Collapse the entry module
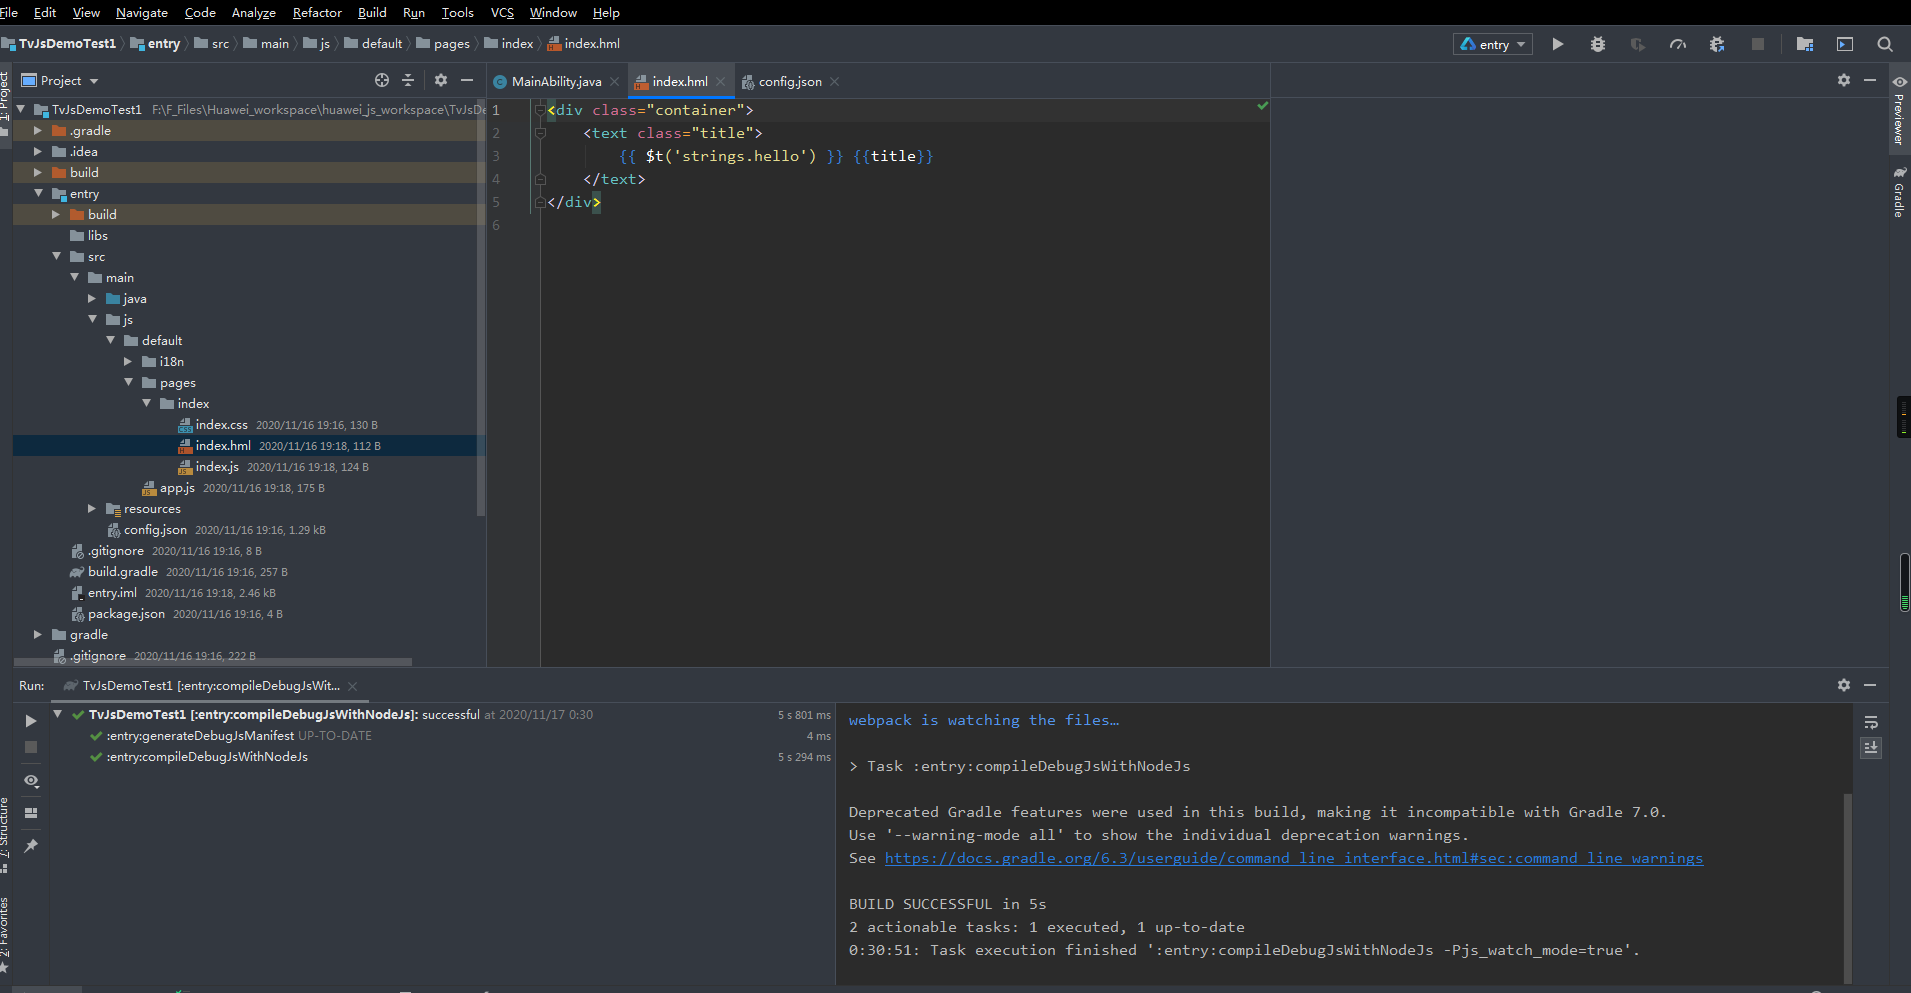Viewport: 1911px width, 993px height. [x=38, y=194]
